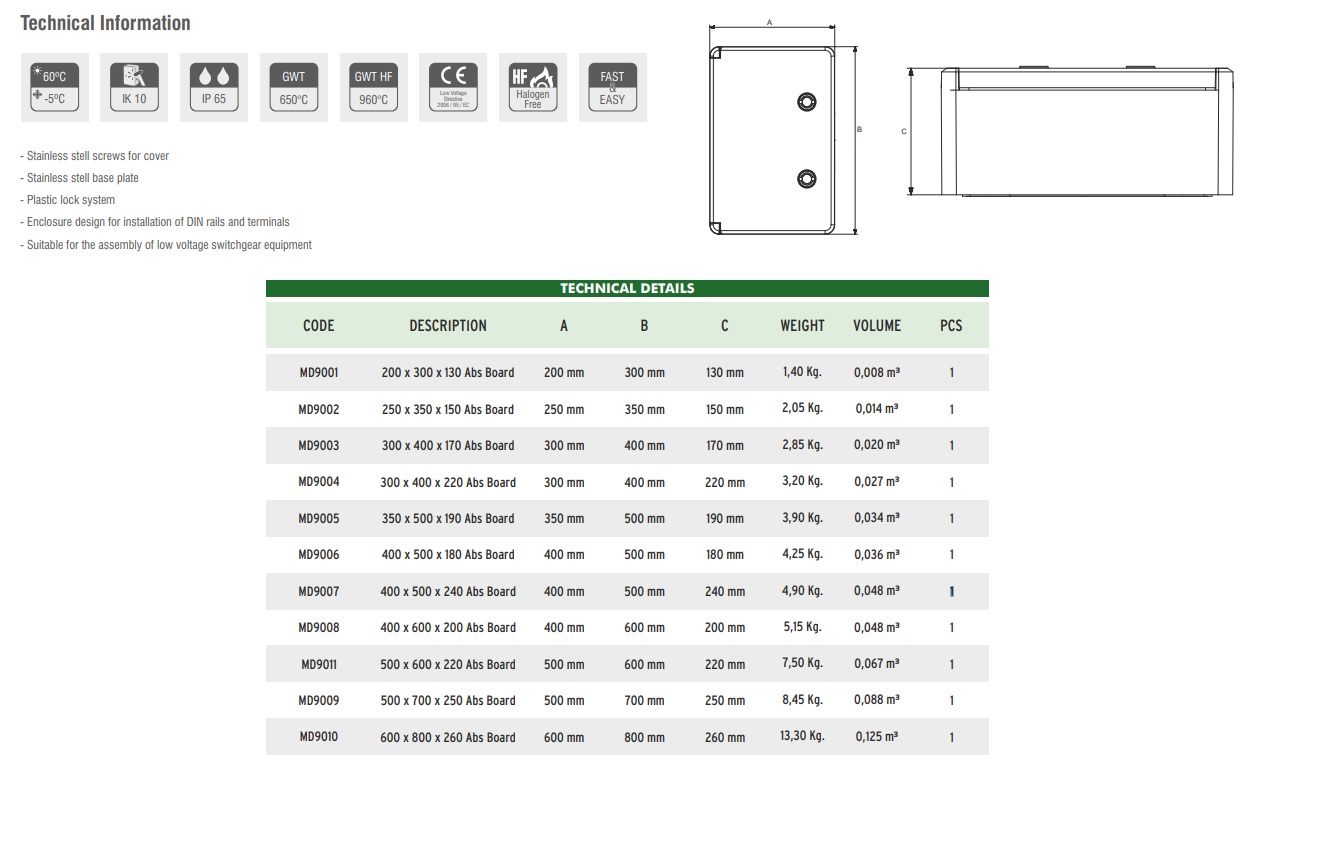Click the 600 x 800 x 260 Abs Board description
1340x850 pixels.
point(448,737)
